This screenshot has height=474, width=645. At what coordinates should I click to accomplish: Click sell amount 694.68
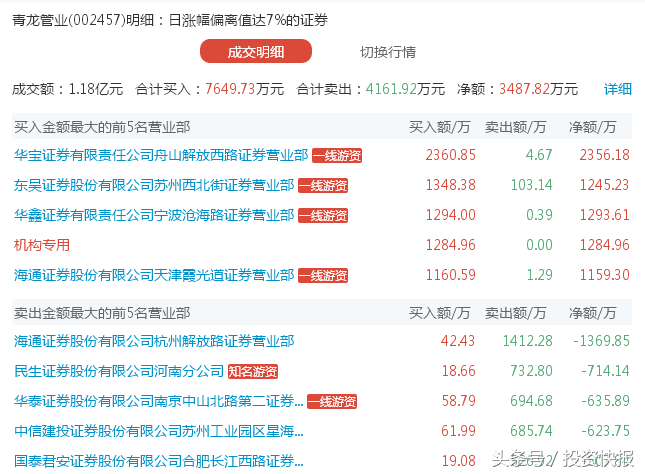click(531, 401)
